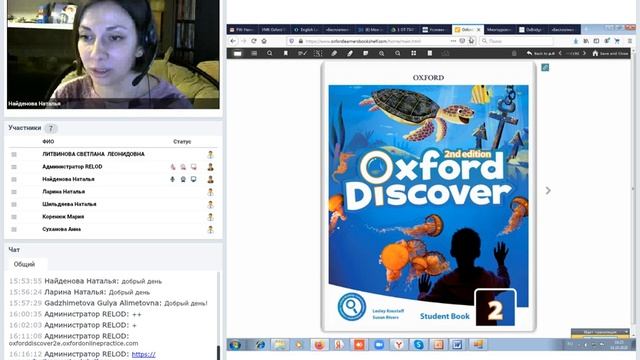This screenshot has height=360, width=640.
Task: Click row handle beside Ларина Наталья
Action: coord(14,192)
